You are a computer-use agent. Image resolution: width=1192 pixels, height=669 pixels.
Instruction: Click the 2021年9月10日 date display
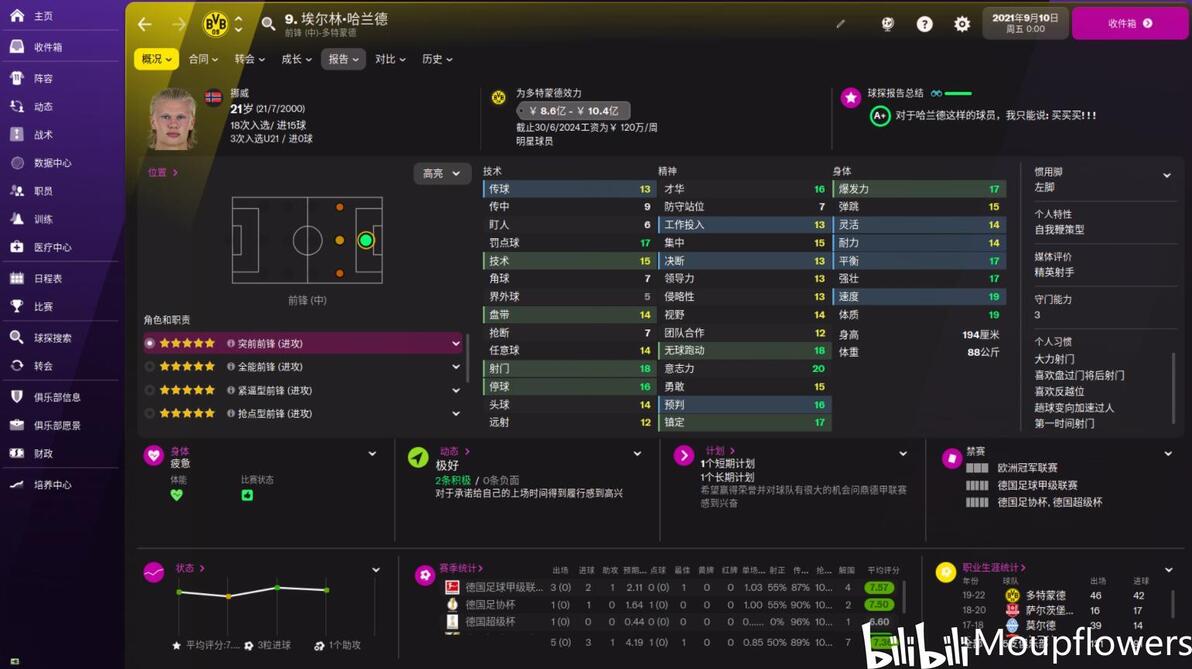pos(1025,23)
